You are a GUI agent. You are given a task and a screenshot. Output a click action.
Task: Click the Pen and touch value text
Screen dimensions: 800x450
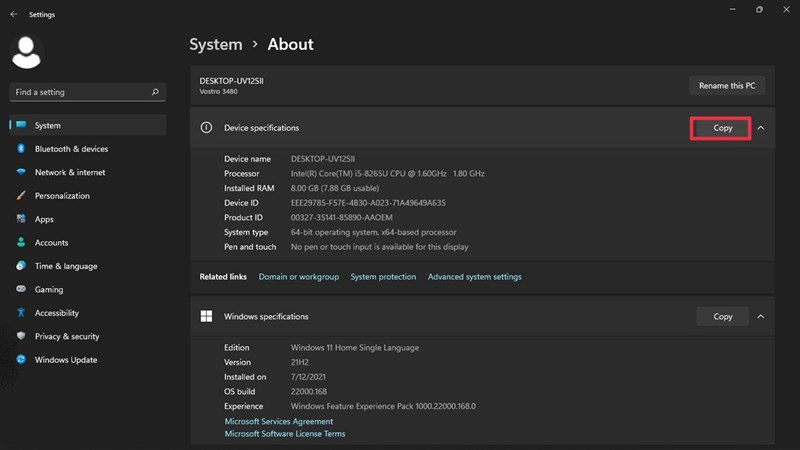[379, 247]
